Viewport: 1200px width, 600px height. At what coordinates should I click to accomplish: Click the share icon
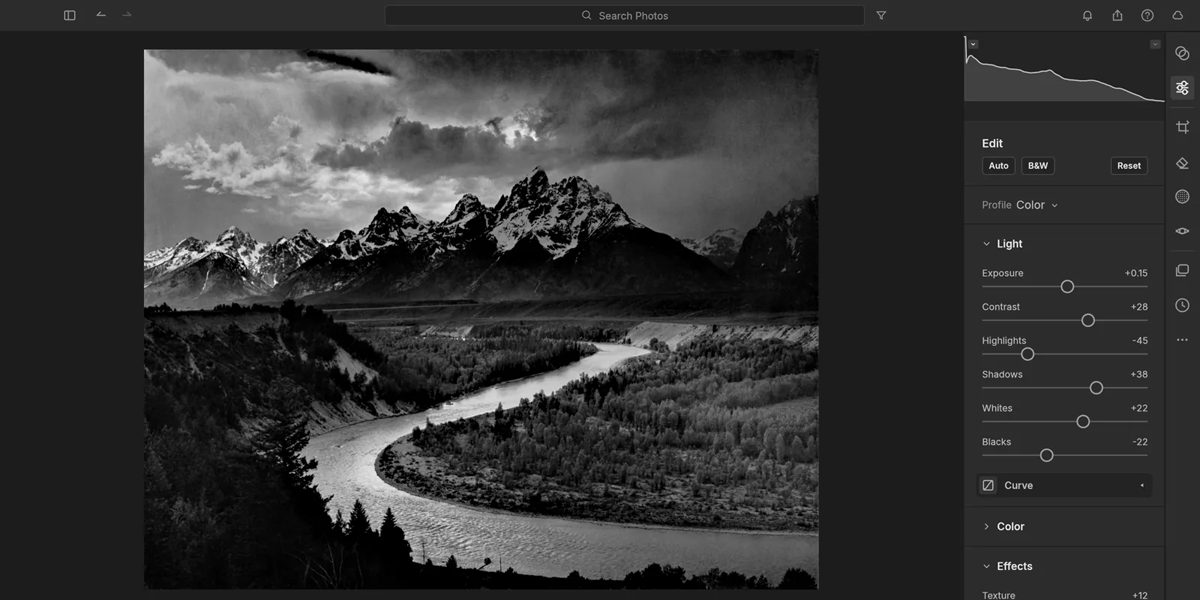point(1117,15)
